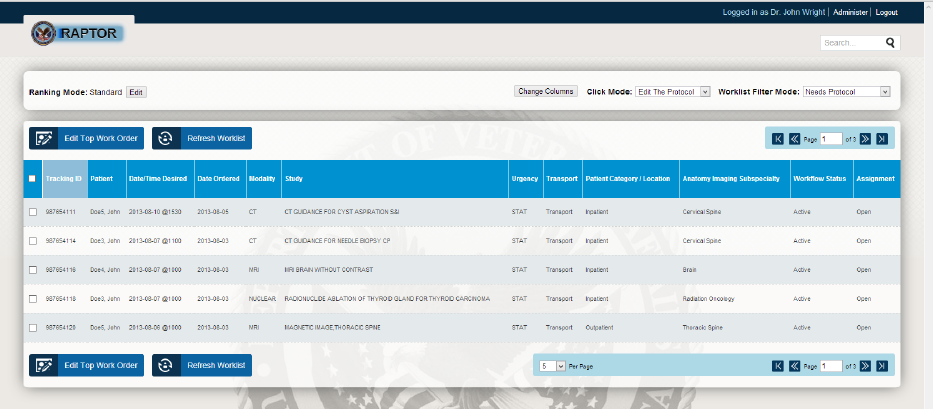The width and height of the screenshot is (933, 409).
Task: Click the 'Brain' subspecialty cell
Action: tap(690, 270)
